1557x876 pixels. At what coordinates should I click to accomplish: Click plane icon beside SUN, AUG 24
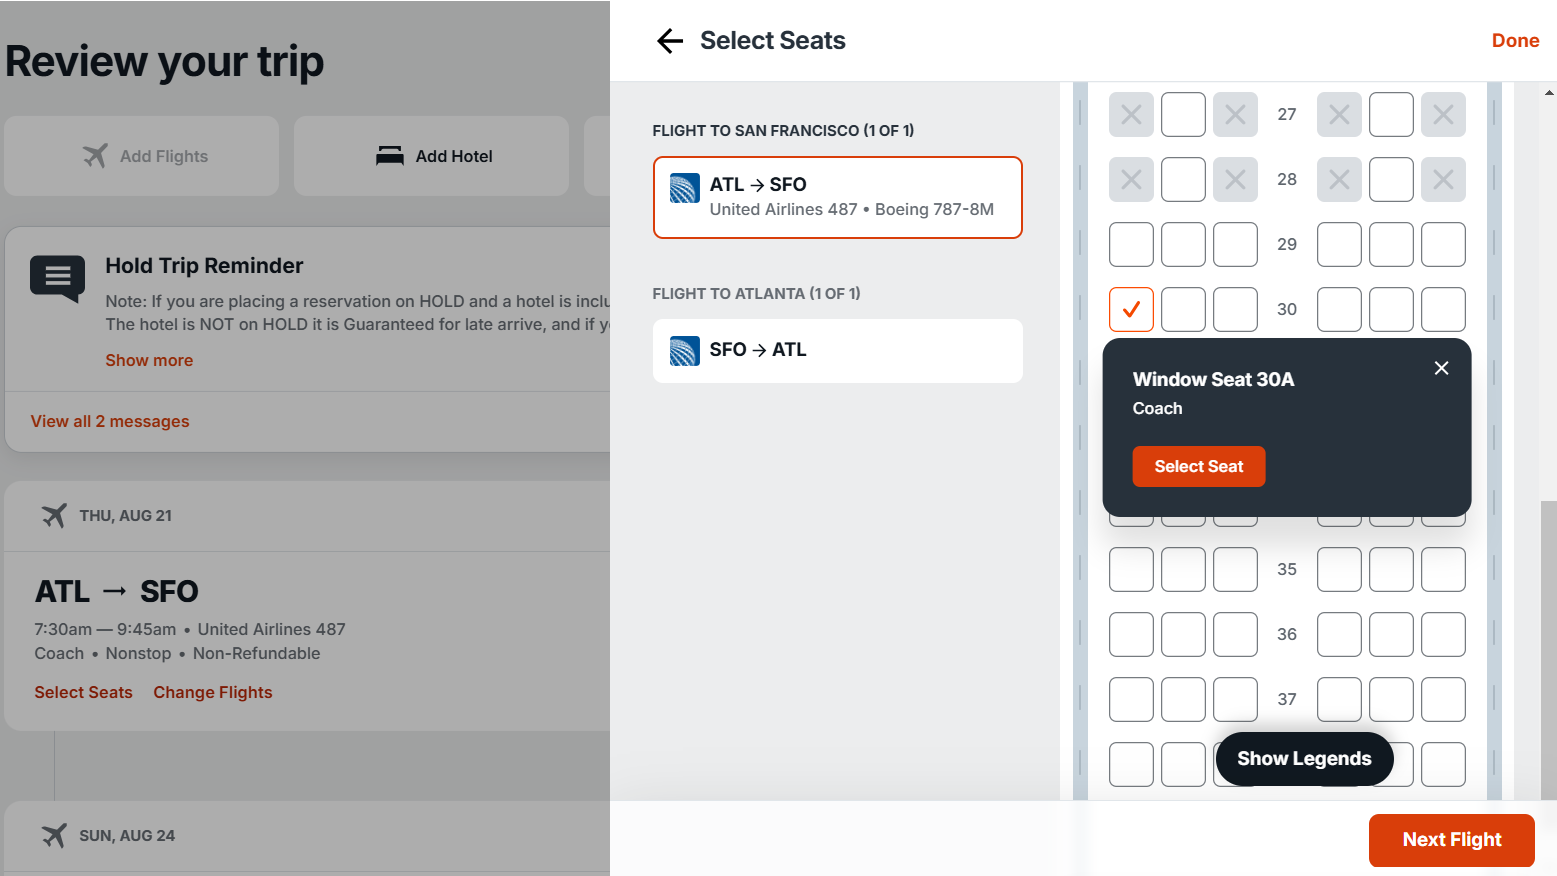54,836
